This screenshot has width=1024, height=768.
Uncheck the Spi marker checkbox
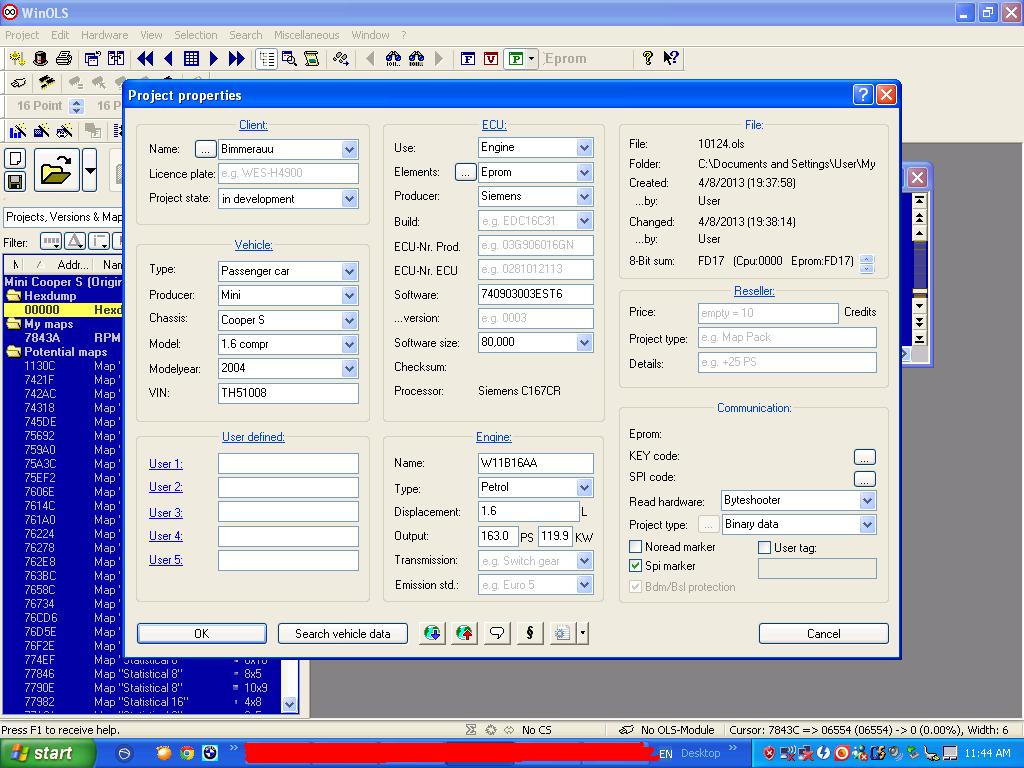tap(635, 566)
